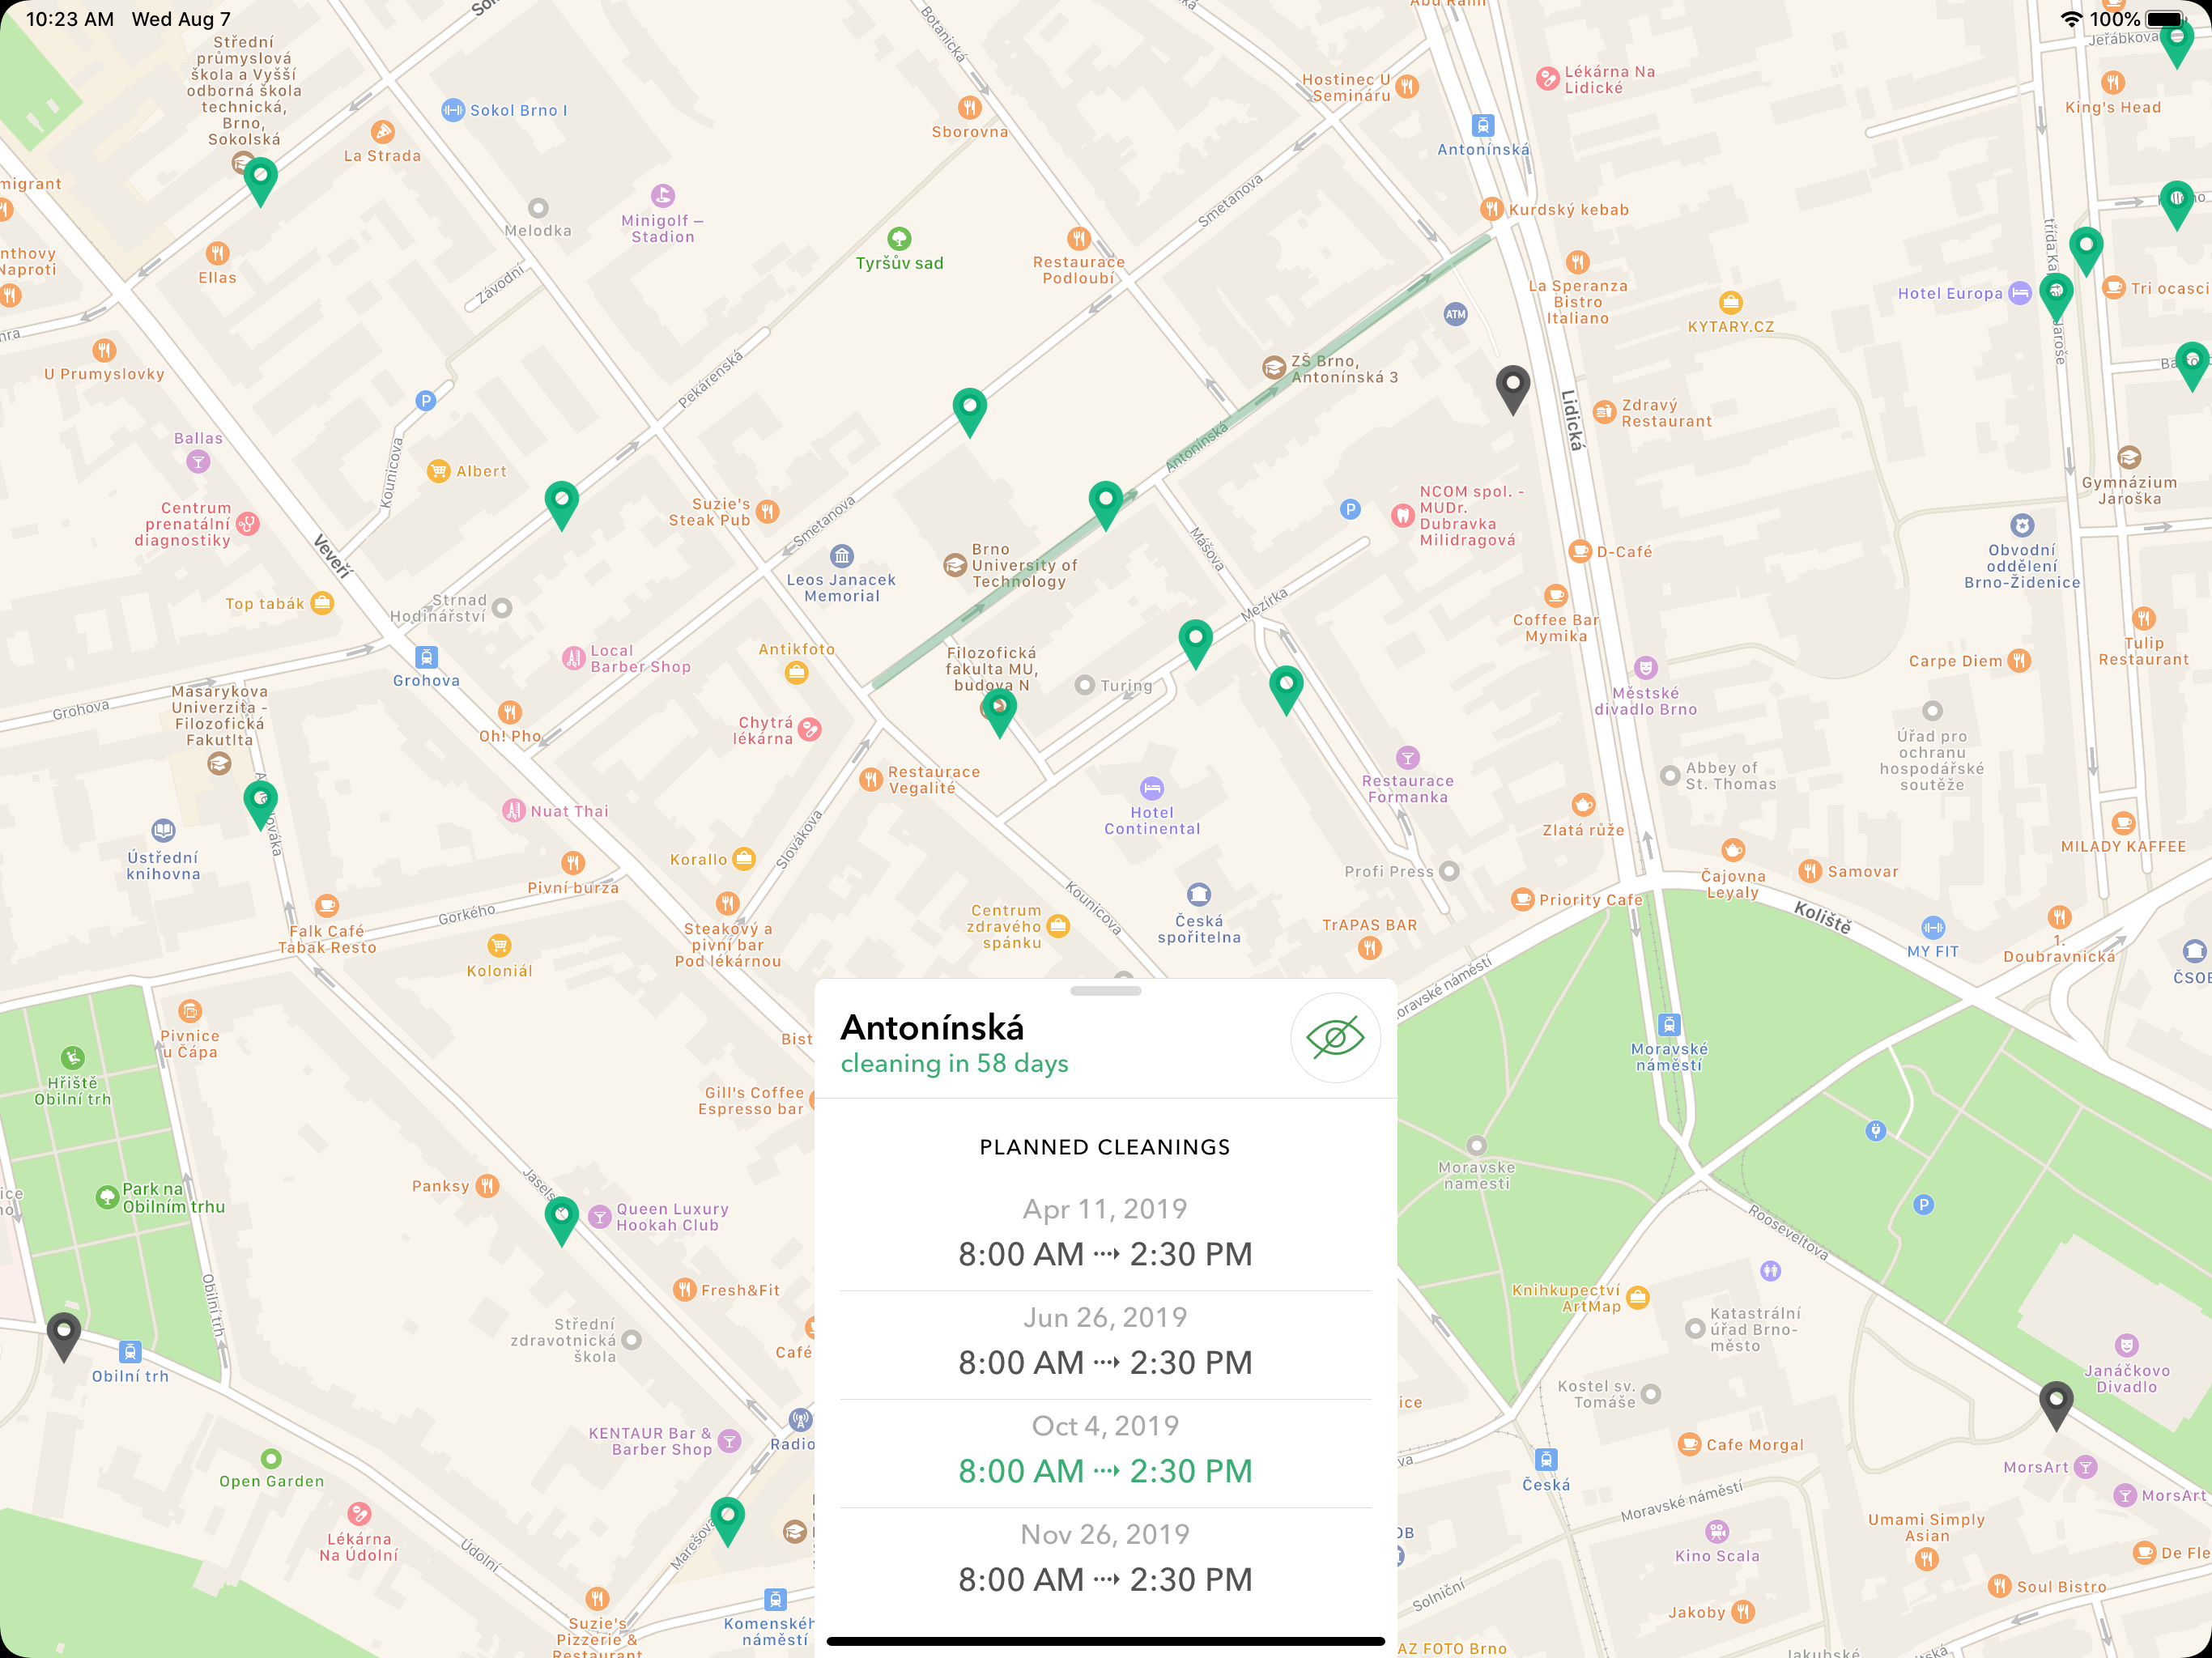Tap the 'cleaning in 58 days' status text
The width and height of the screenshot is (2212, 1658).
[x=954, y=1063]
